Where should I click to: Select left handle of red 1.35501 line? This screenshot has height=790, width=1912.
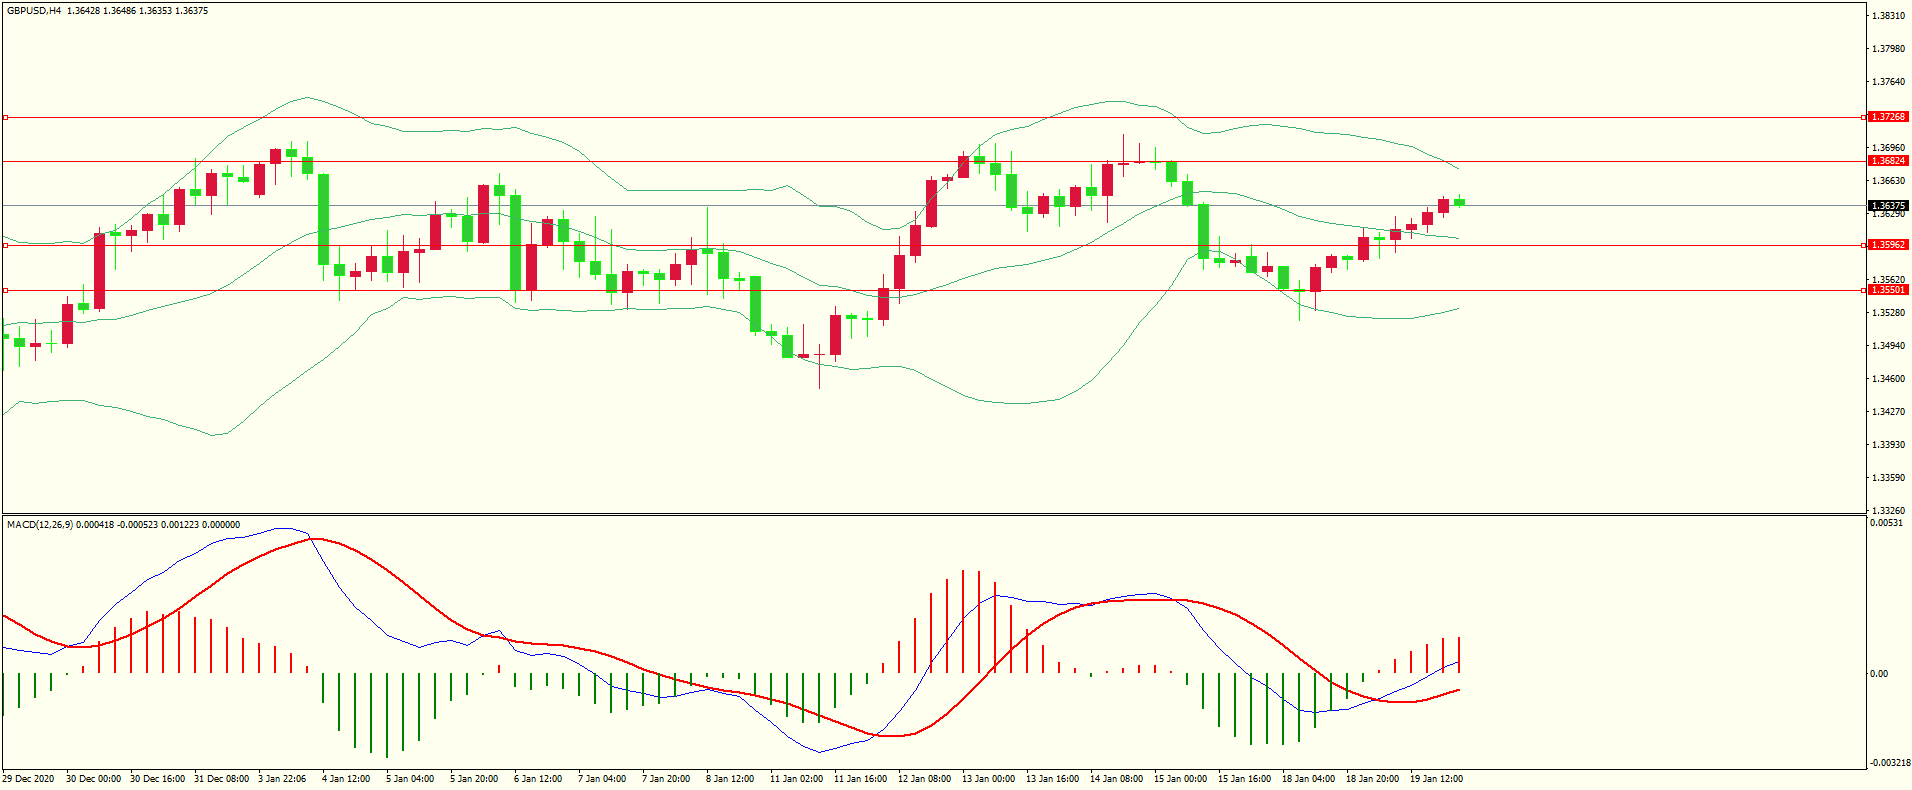tap(5, 290)
